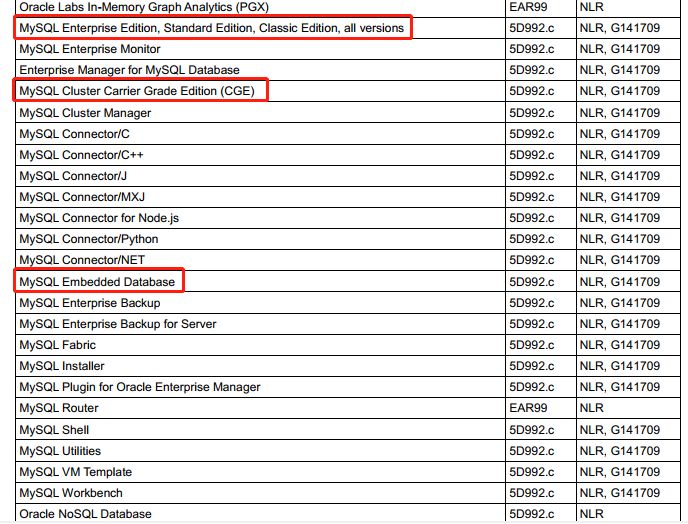The height and width of the screenshot is (524, 688).
Task: Click the MySQL Connector/Python entry
Action: pyautogui.click(x=89, y=240)
